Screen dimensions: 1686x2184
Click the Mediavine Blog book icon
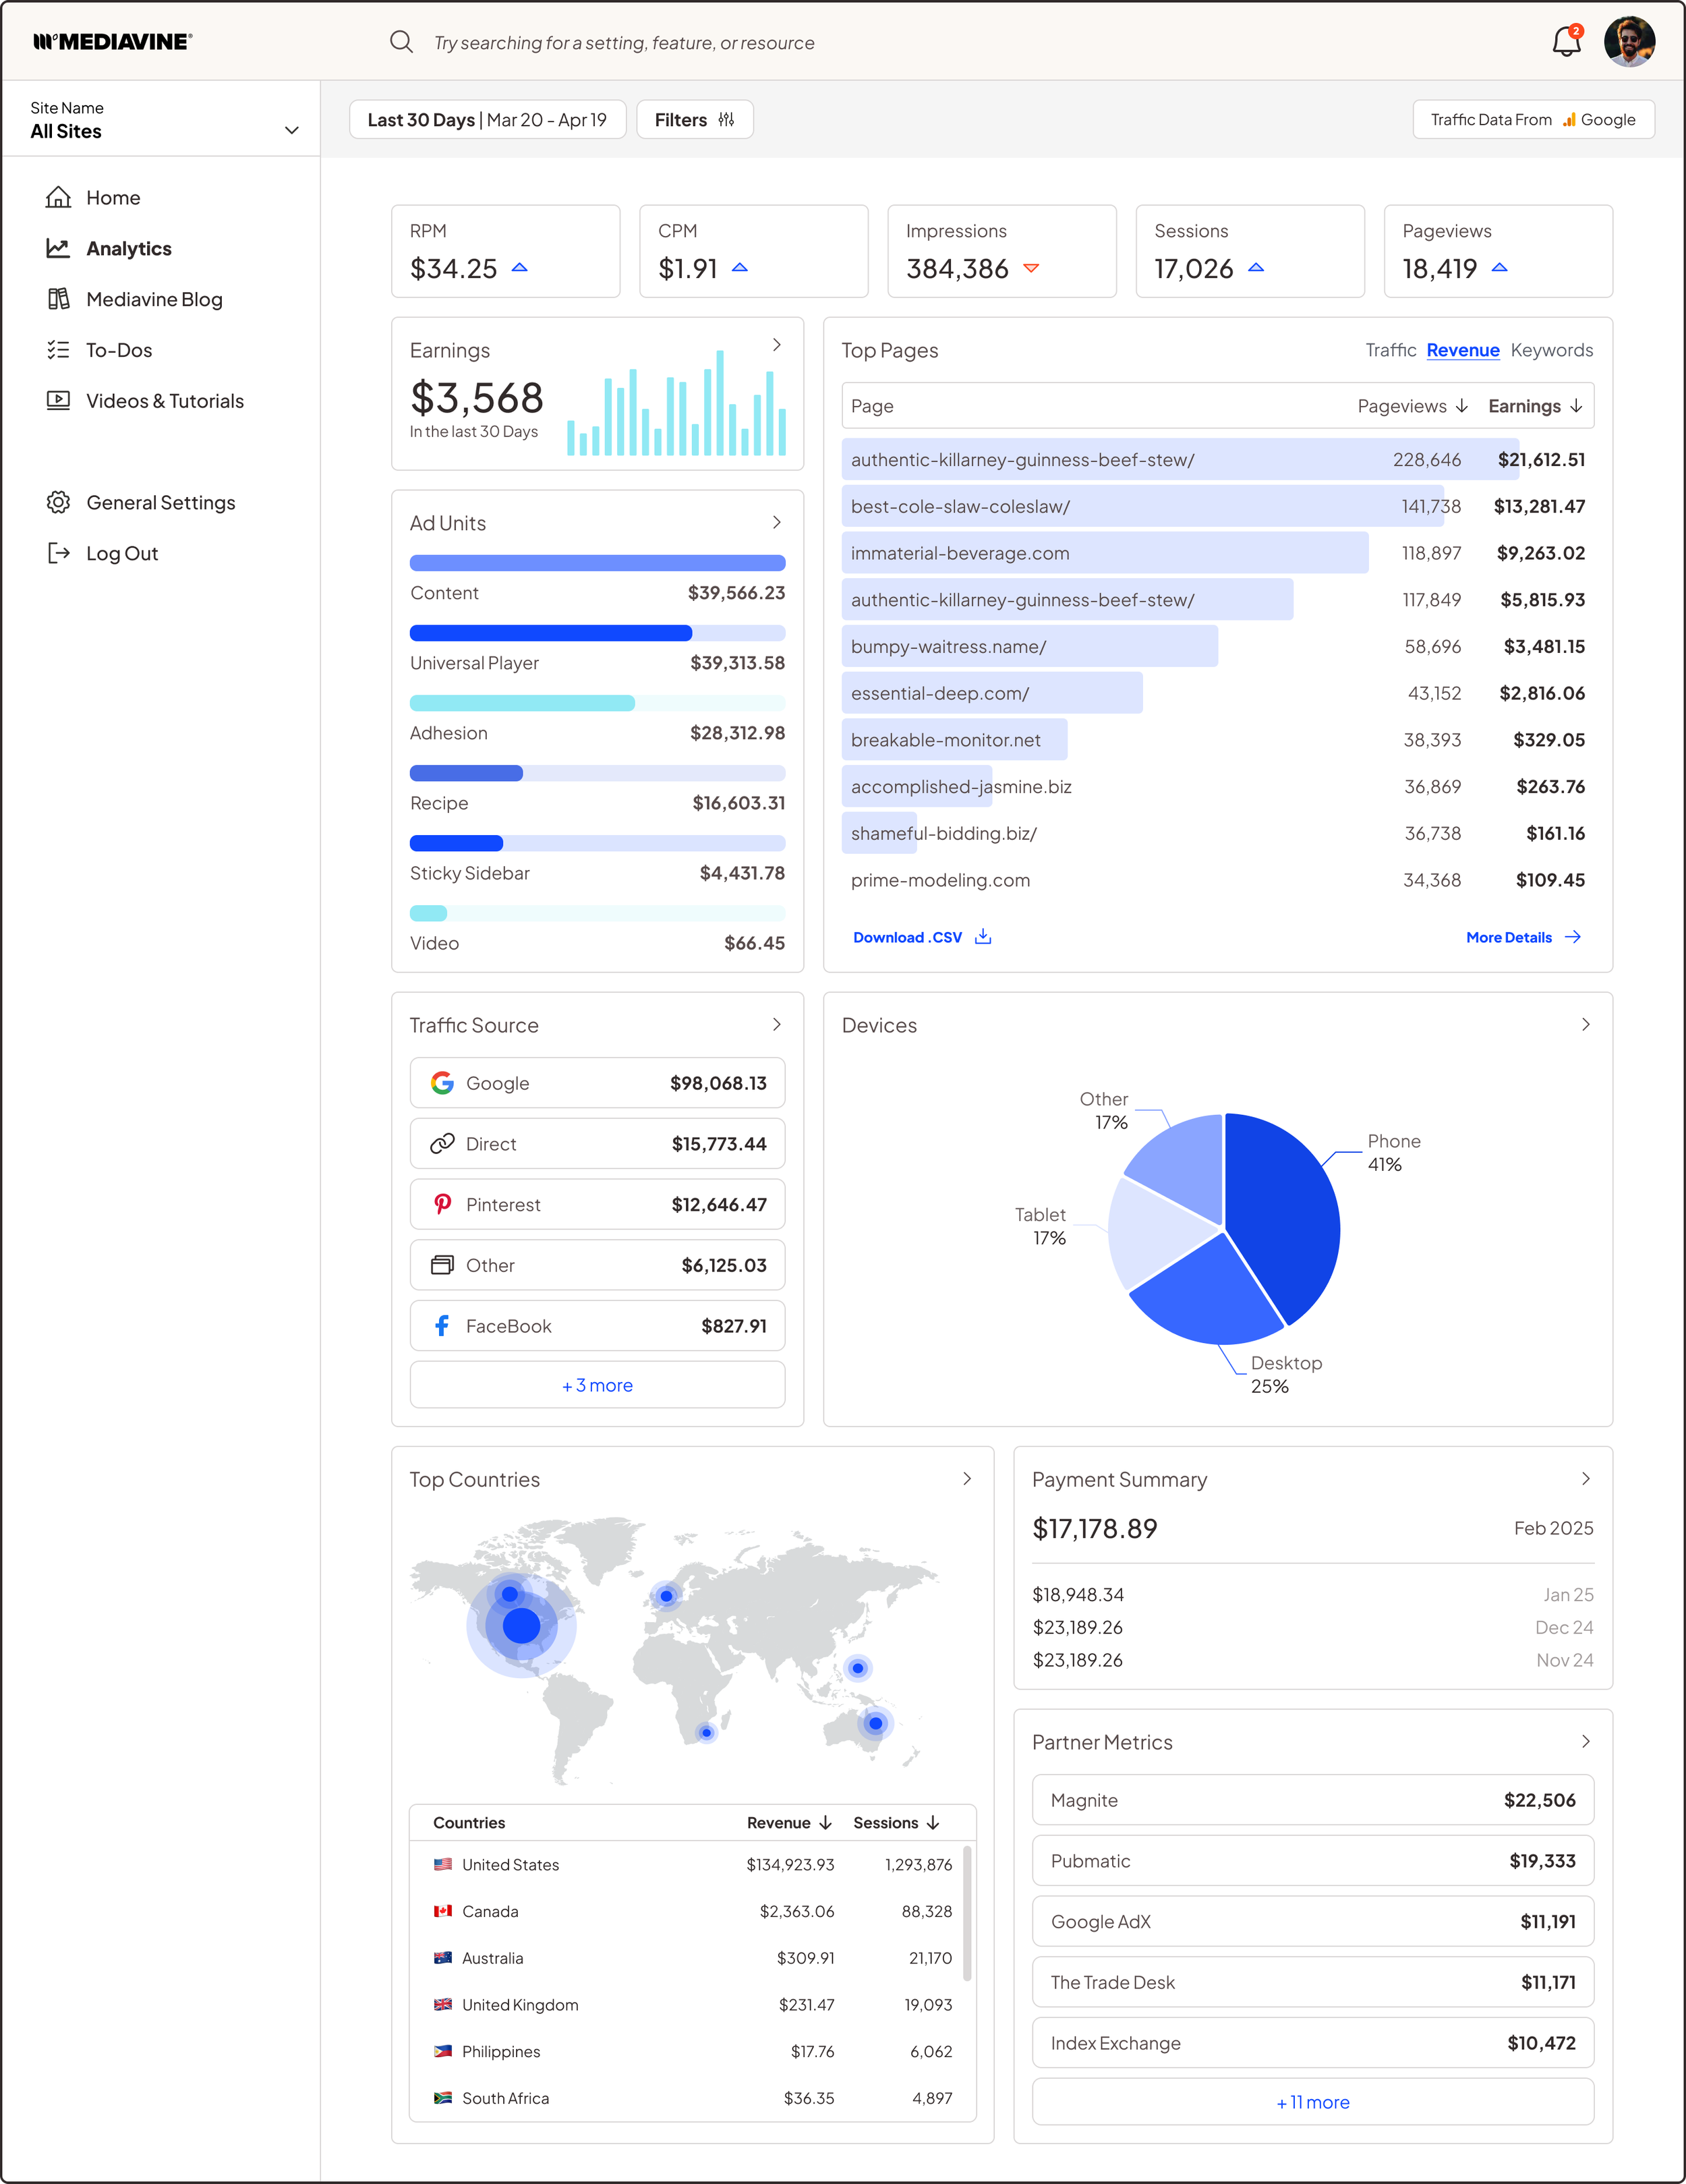click(59, 299)
